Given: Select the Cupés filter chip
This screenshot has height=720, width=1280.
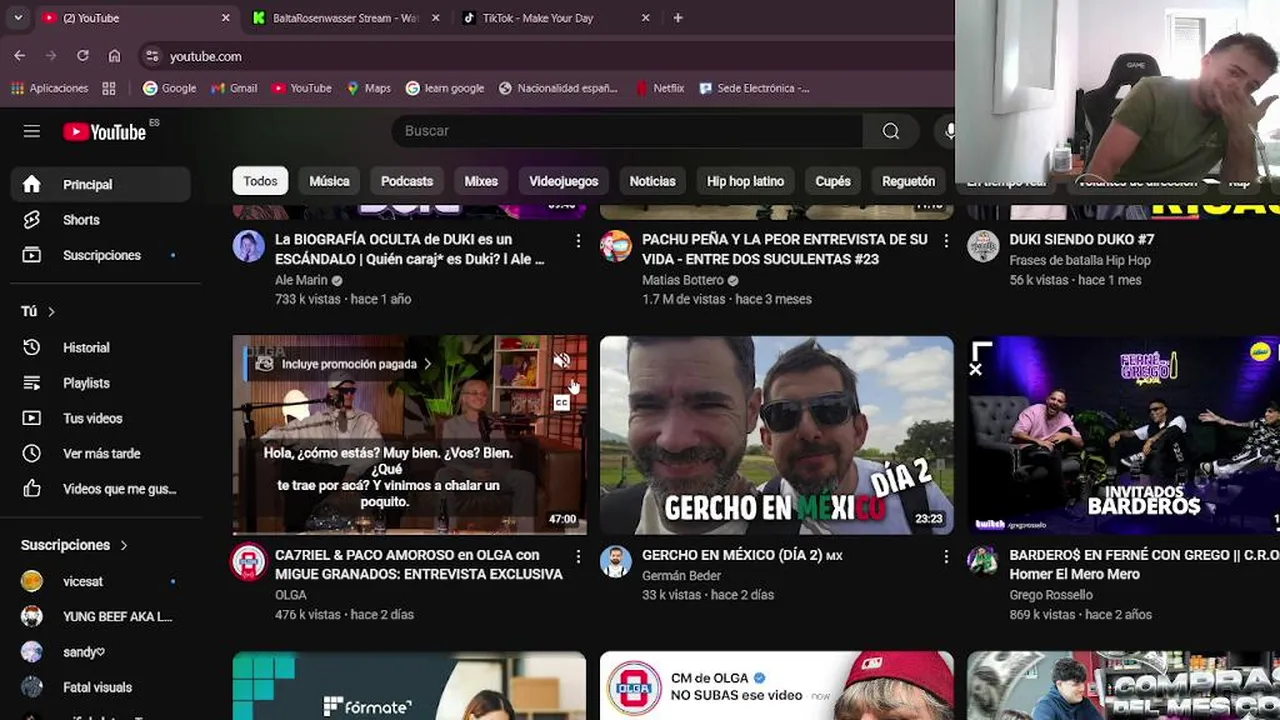Looking at the screenshot, I should pyautogui.click(x=832, y=181).
